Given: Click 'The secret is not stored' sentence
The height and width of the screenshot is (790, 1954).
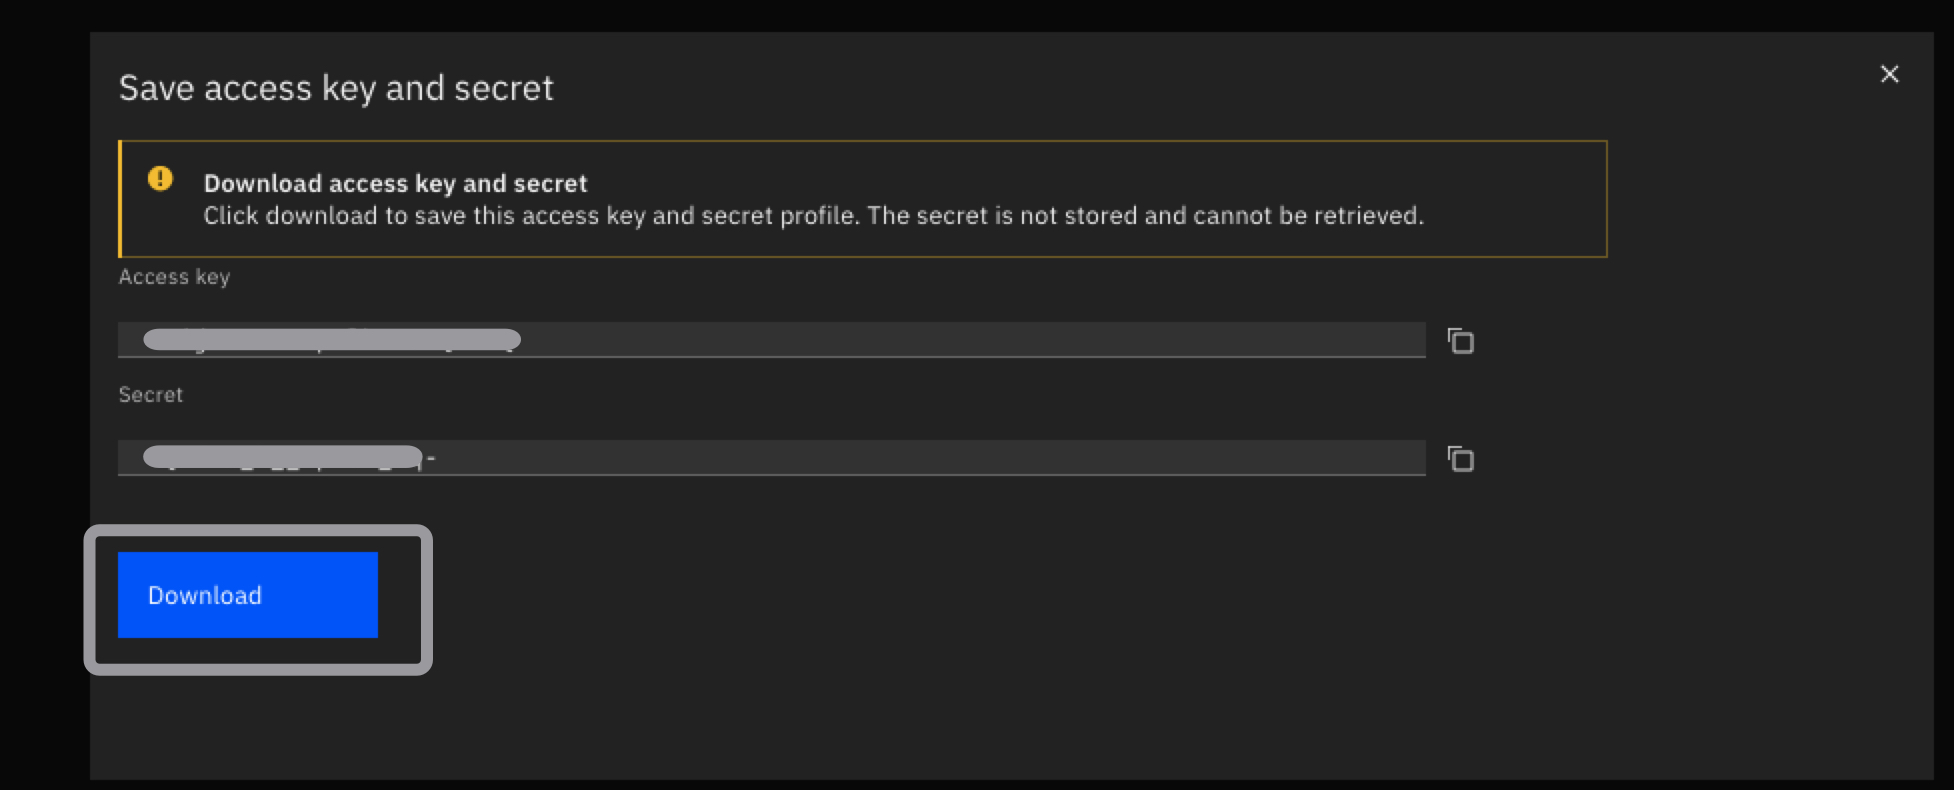Looking at the screenshot, I should tap(1145, 216).
